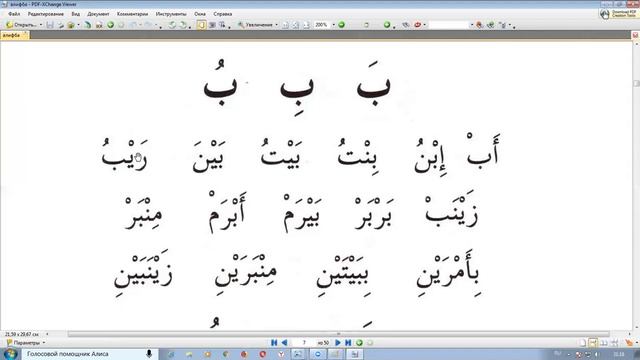
Task: Open the Вид menu
Action: pyautogui.click(x=76, y=14)
